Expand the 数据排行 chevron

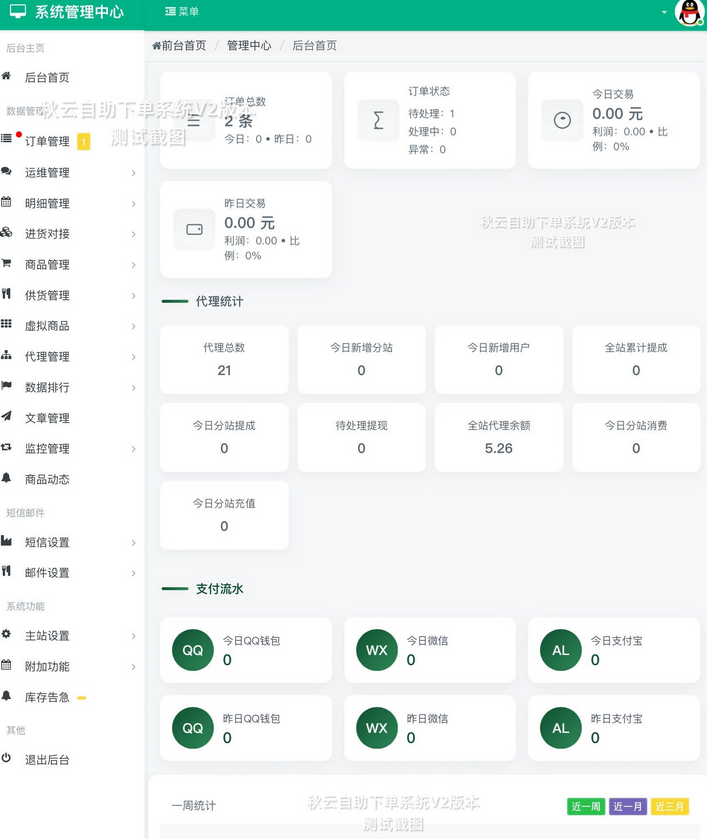133,387
